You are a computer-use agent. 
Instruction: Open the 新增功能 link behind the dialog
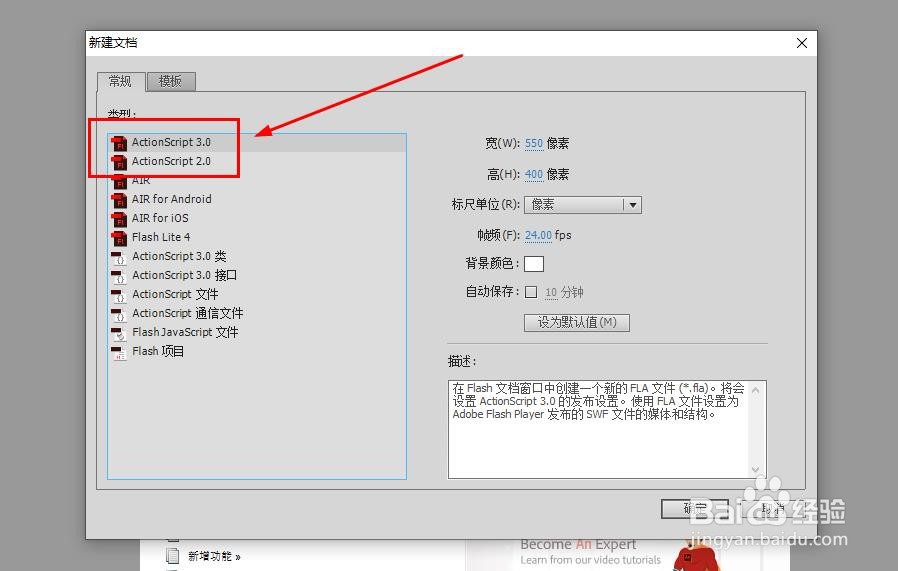[x=214, y=556]
